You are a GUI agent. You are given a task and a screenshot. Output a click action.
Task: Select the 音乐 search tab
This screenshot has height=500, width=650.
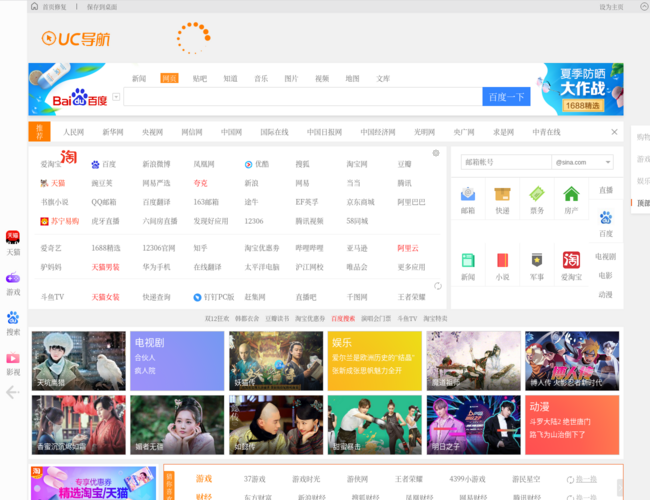[x=261, y=78]
